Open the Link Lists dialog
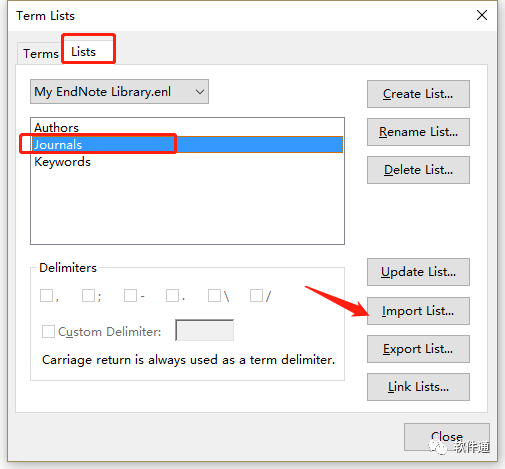The height and width of the screenshot is (469, 505). point(418,387)
